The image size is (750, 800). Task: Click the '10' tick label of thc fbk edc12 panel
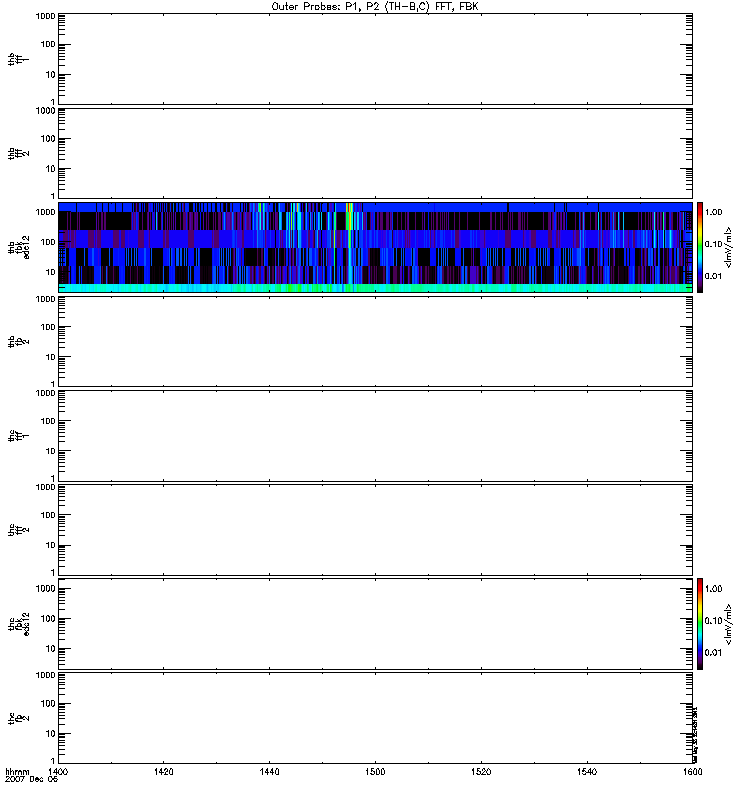50,649
